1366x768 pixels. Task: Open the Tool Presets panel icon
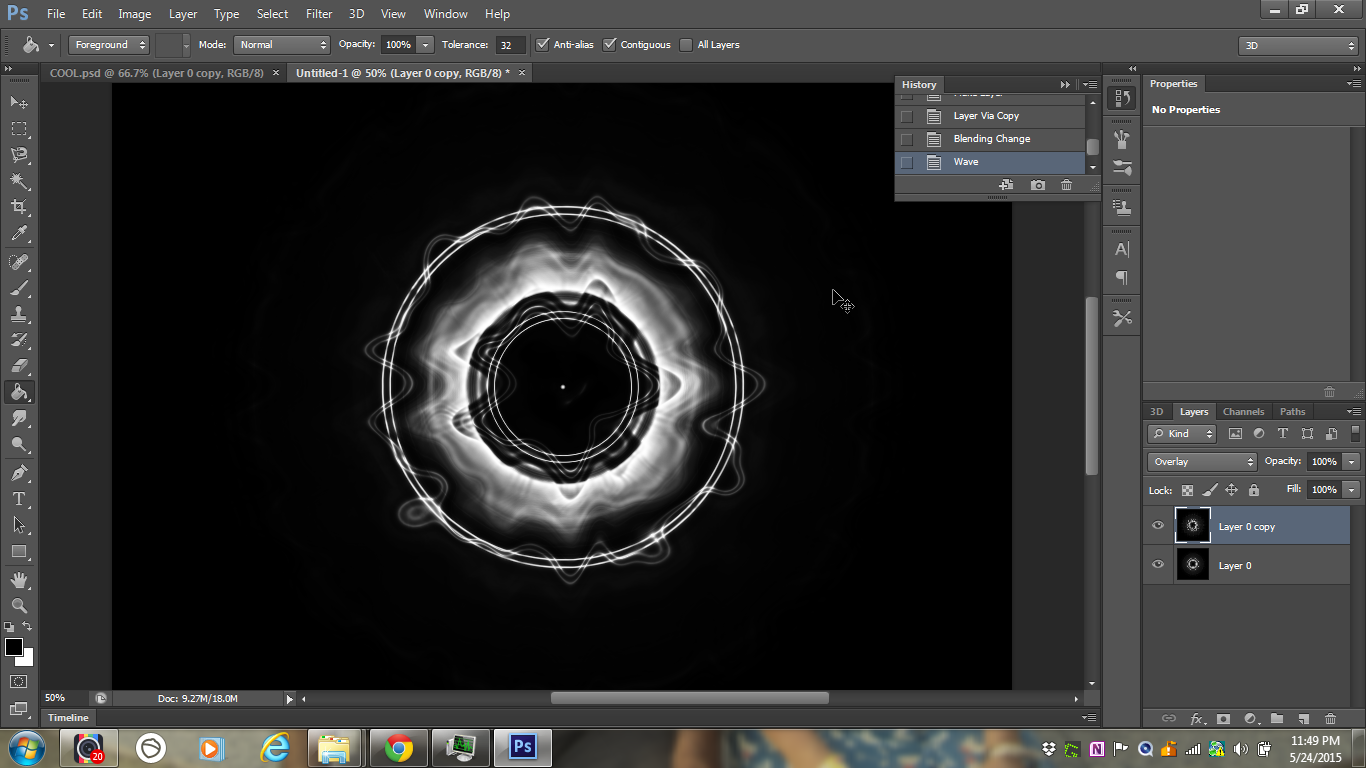click(x=1122, y=318)
